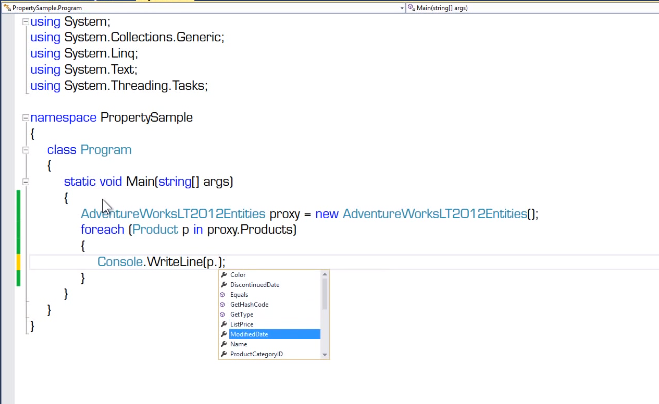Click the wrench icon beside DiscontinuedDate
This screenshot has height=404, width=659.
coord(224,285)
